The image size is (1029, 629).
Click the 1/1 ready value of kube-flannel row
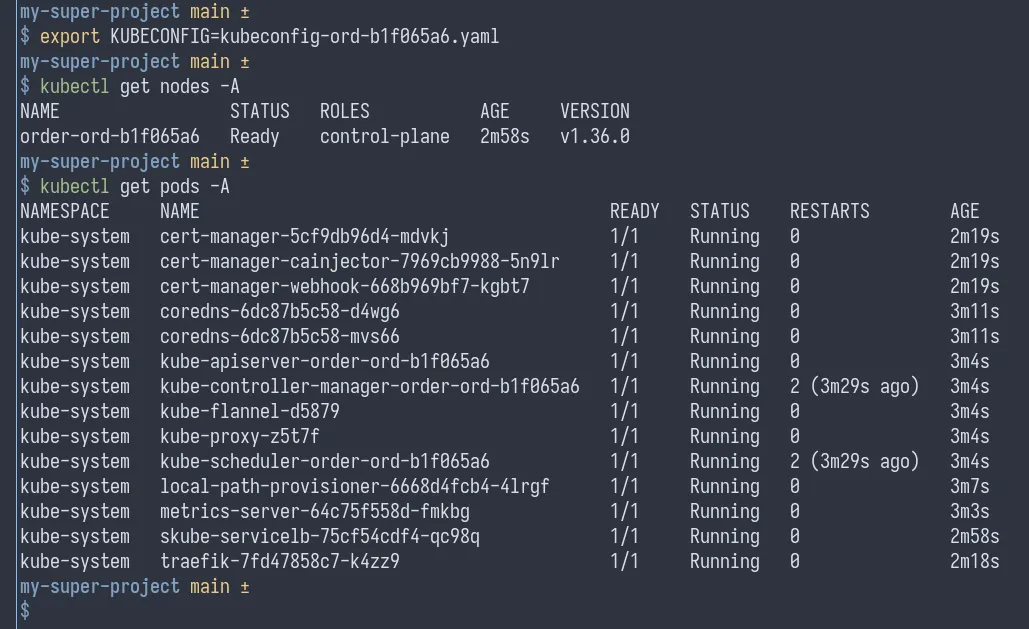(x=624, y=412)
